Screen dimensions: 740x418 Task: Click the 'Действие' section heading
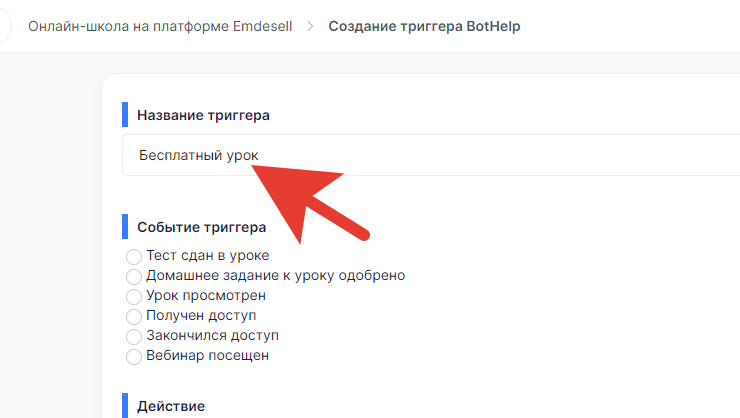pos(171,406)
